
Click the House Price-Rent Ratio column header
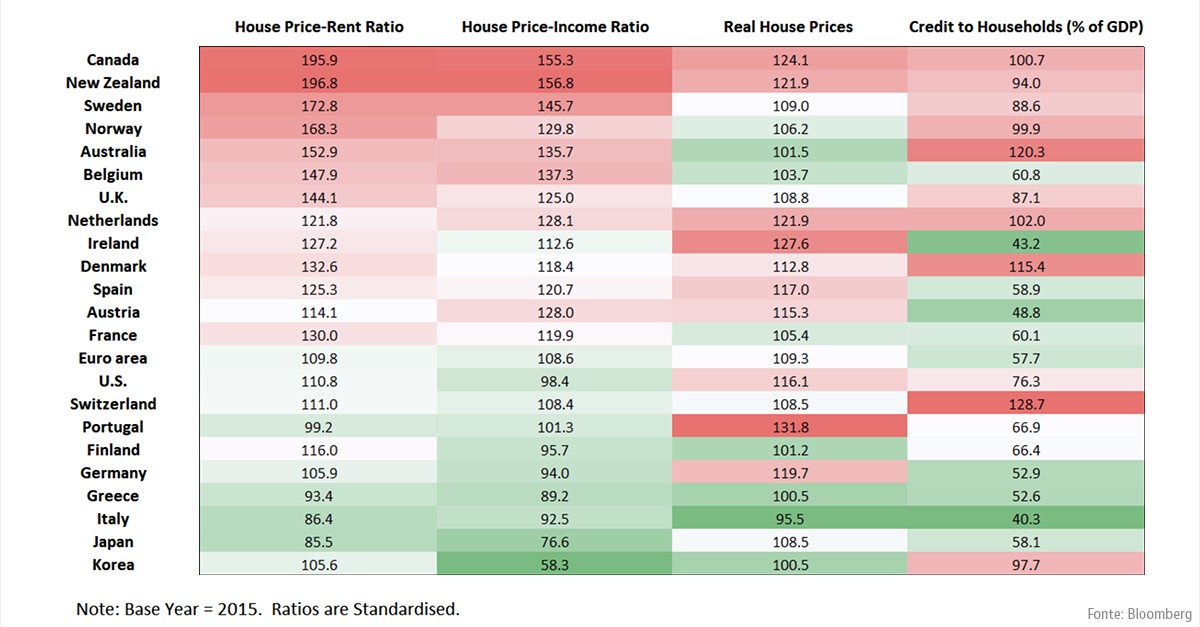point(319,27)
